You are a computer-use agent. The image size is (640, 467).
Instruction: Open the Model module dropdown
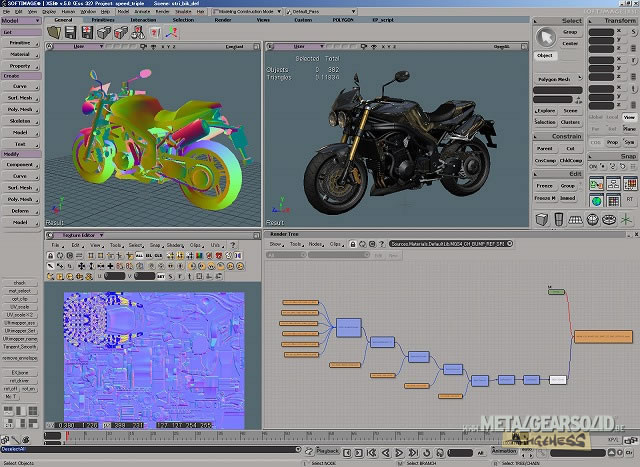point(20,20)
